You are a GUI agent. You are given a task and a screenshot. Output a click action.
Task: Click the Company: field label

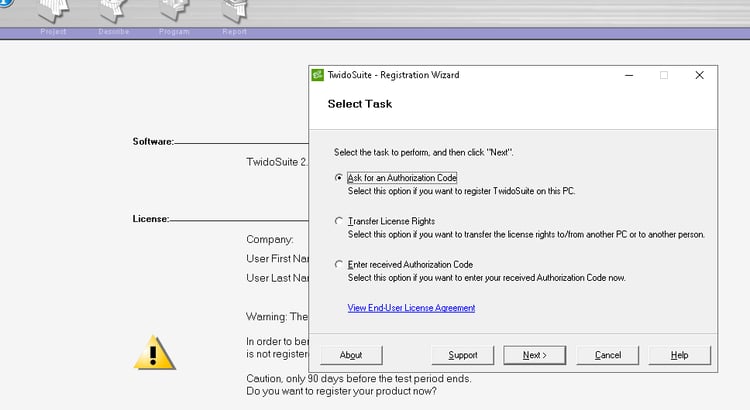[270, 239]
